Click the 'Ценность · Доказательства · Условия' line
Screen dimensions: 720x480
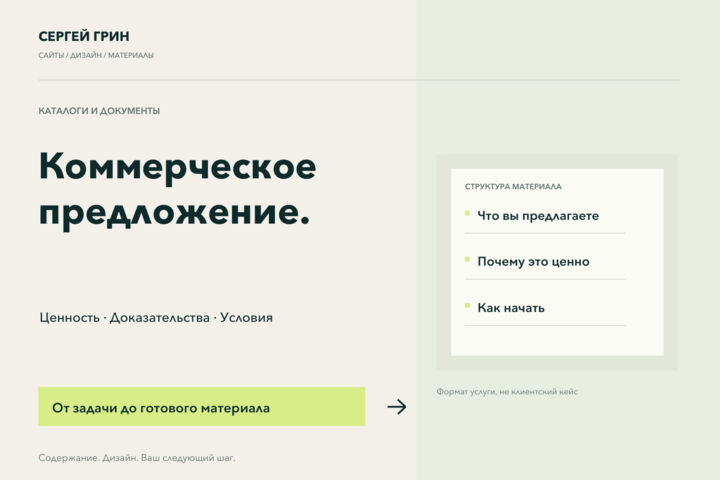point(156,318)
